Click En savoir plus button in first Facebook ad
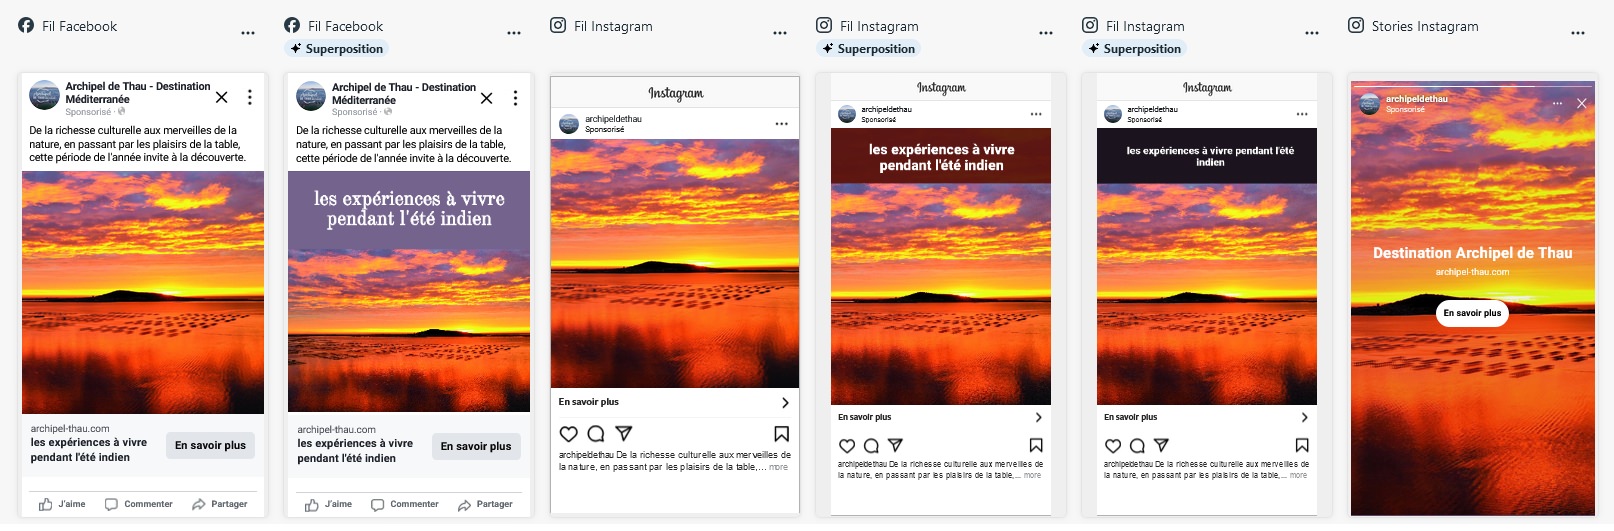This screenshot has height=531, width=1614. [x=210, y=446]
